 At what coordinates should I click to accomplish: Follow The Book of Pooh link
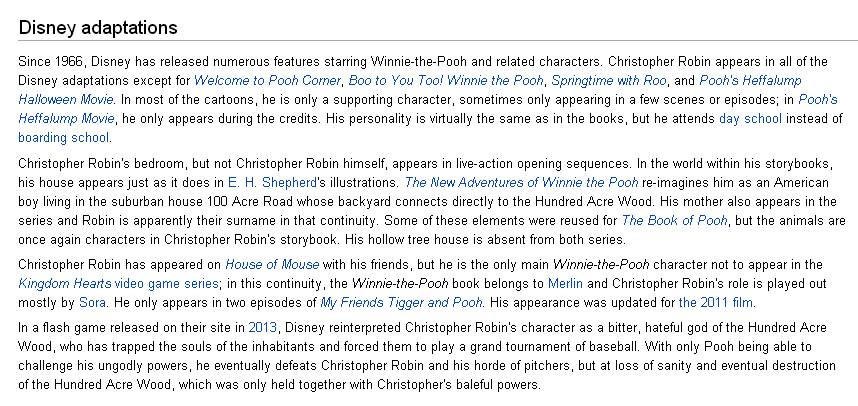click(674, 221)
